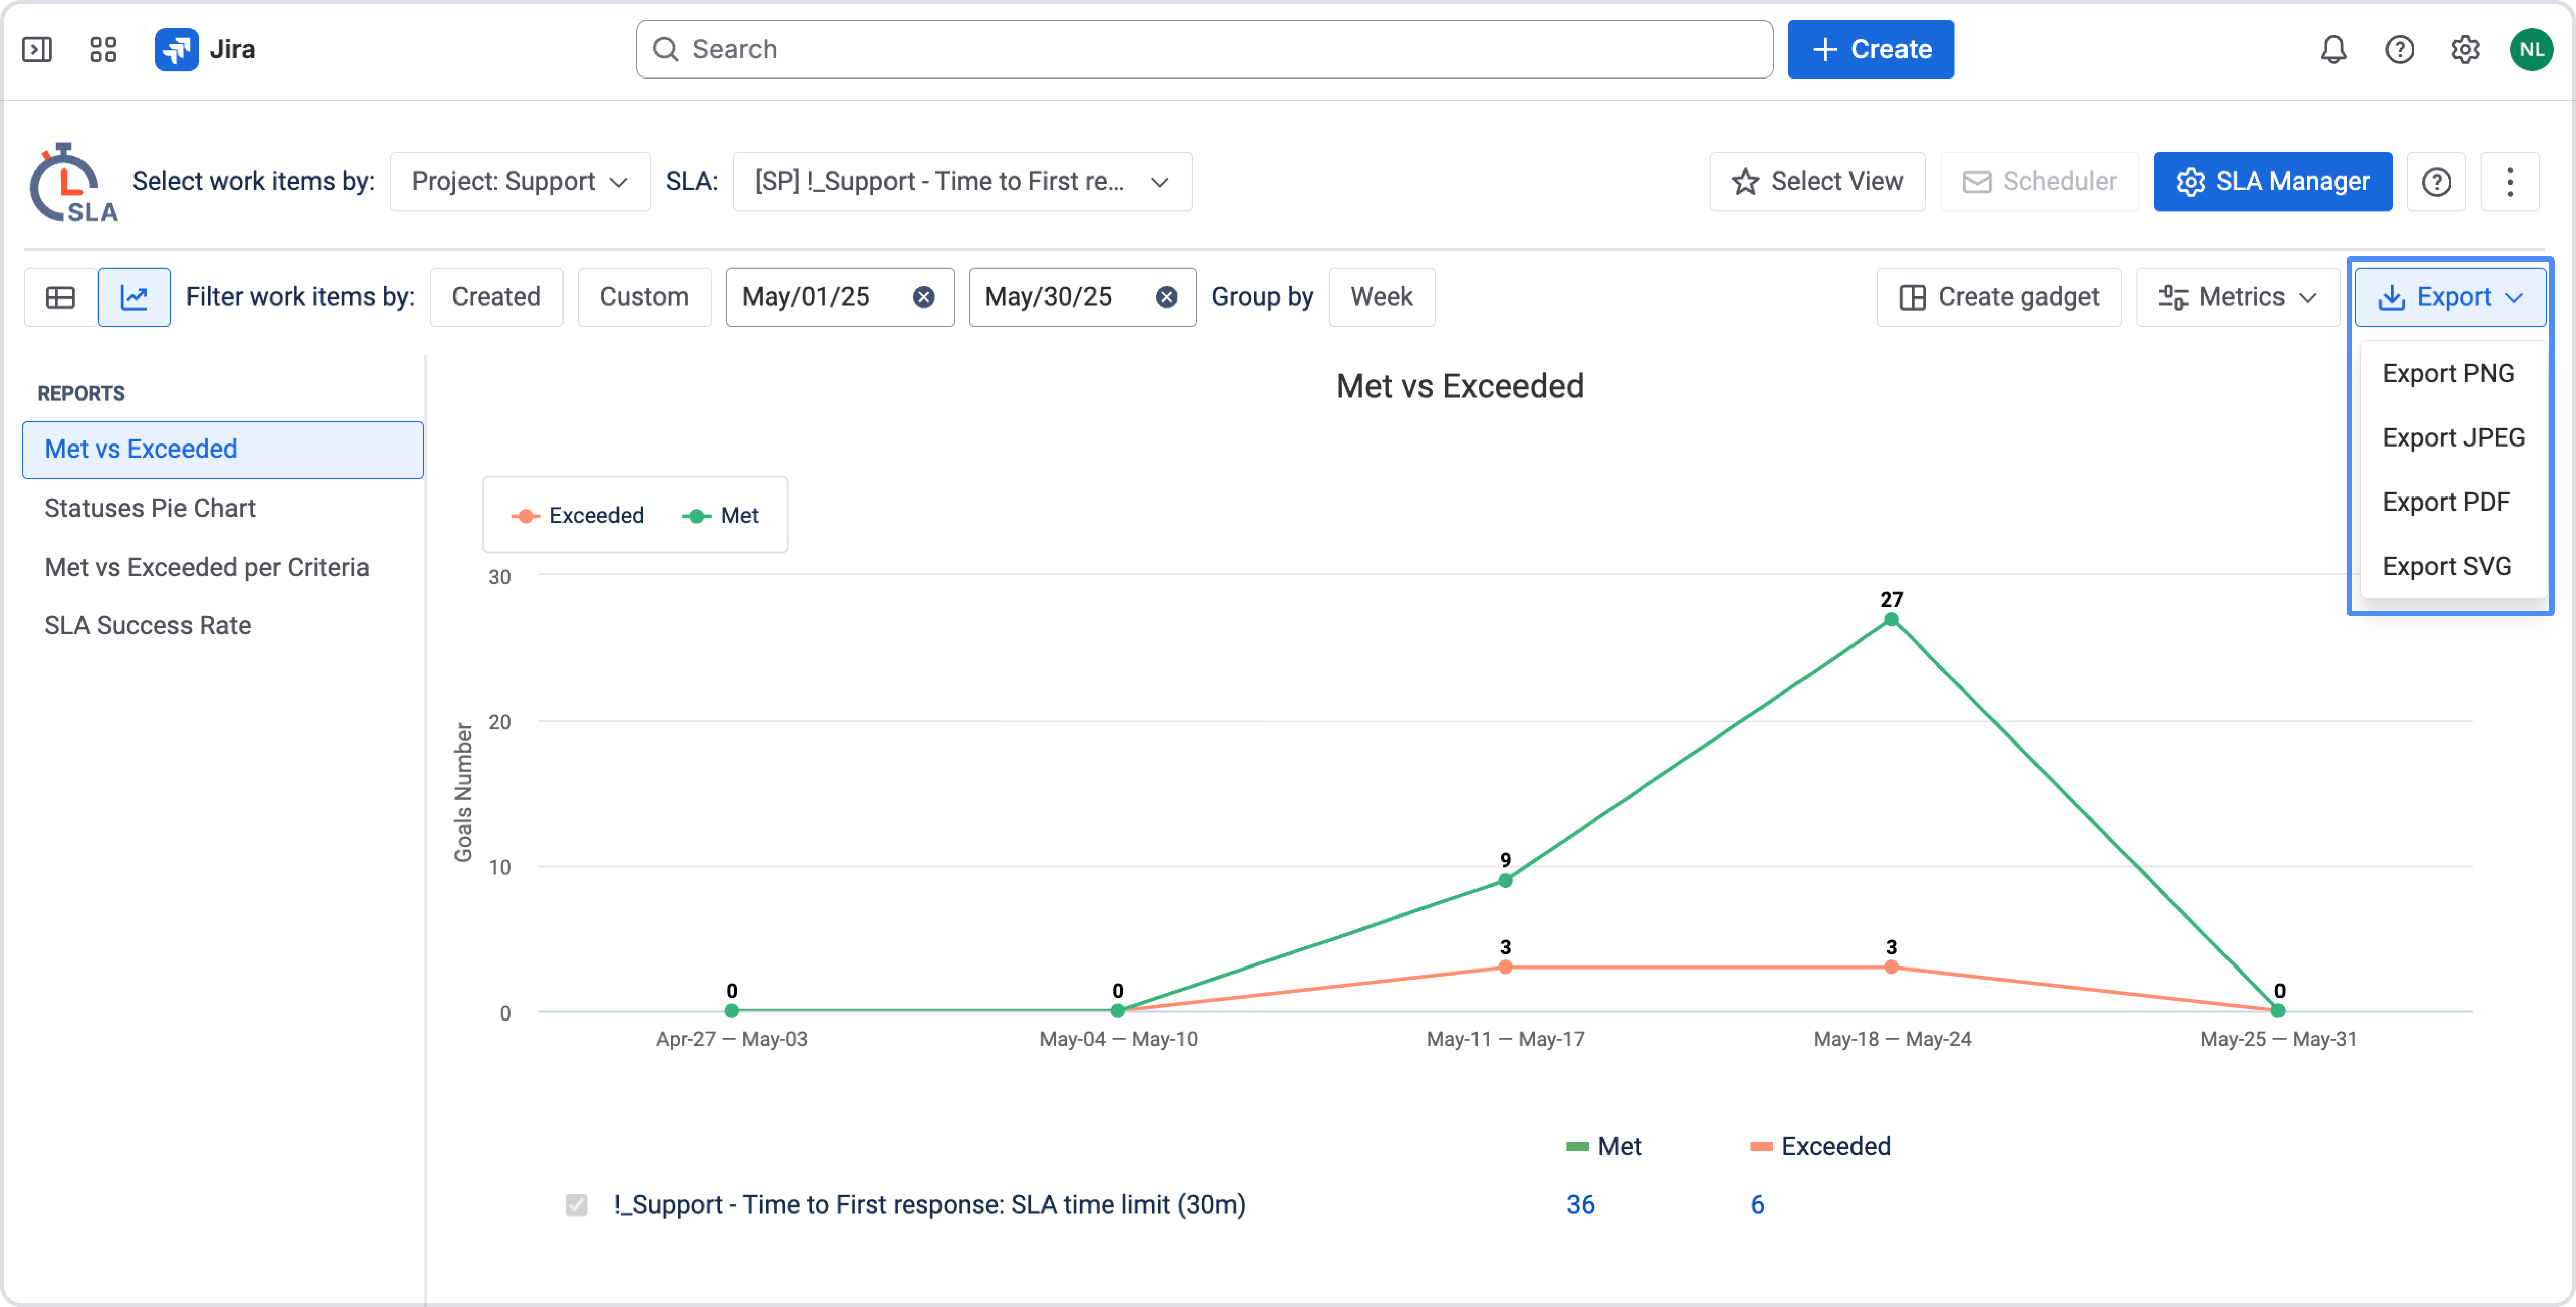Screen dimensions: 2576x1307
Task: Open the notifications bell
Action: click(2333, 49)
